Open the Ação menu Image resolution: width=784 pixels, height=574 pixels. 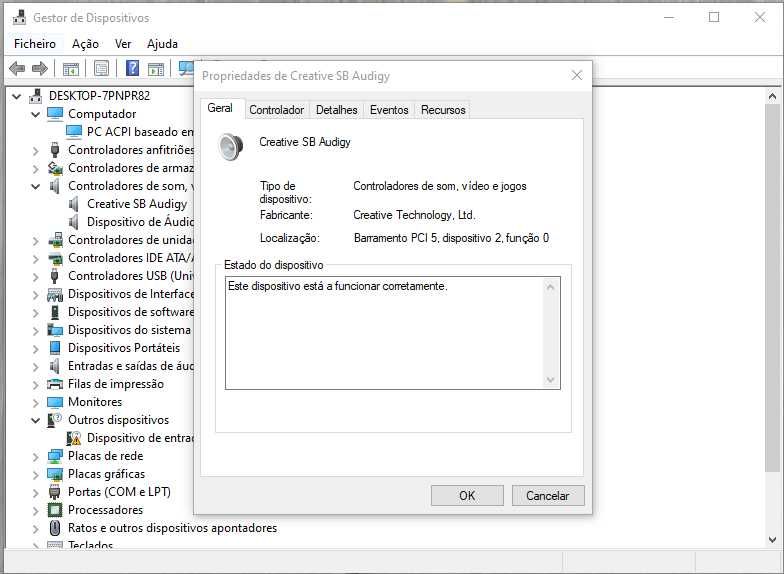tap(86, 44)
